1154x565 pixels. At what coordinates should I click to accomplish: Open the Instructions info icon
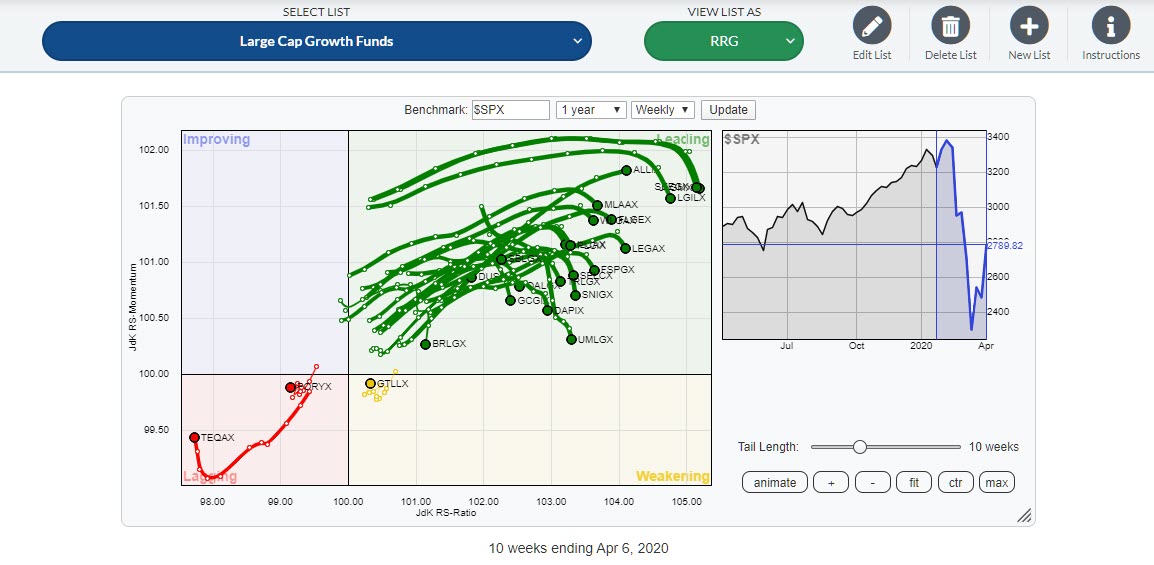(x=1110, y=25)
